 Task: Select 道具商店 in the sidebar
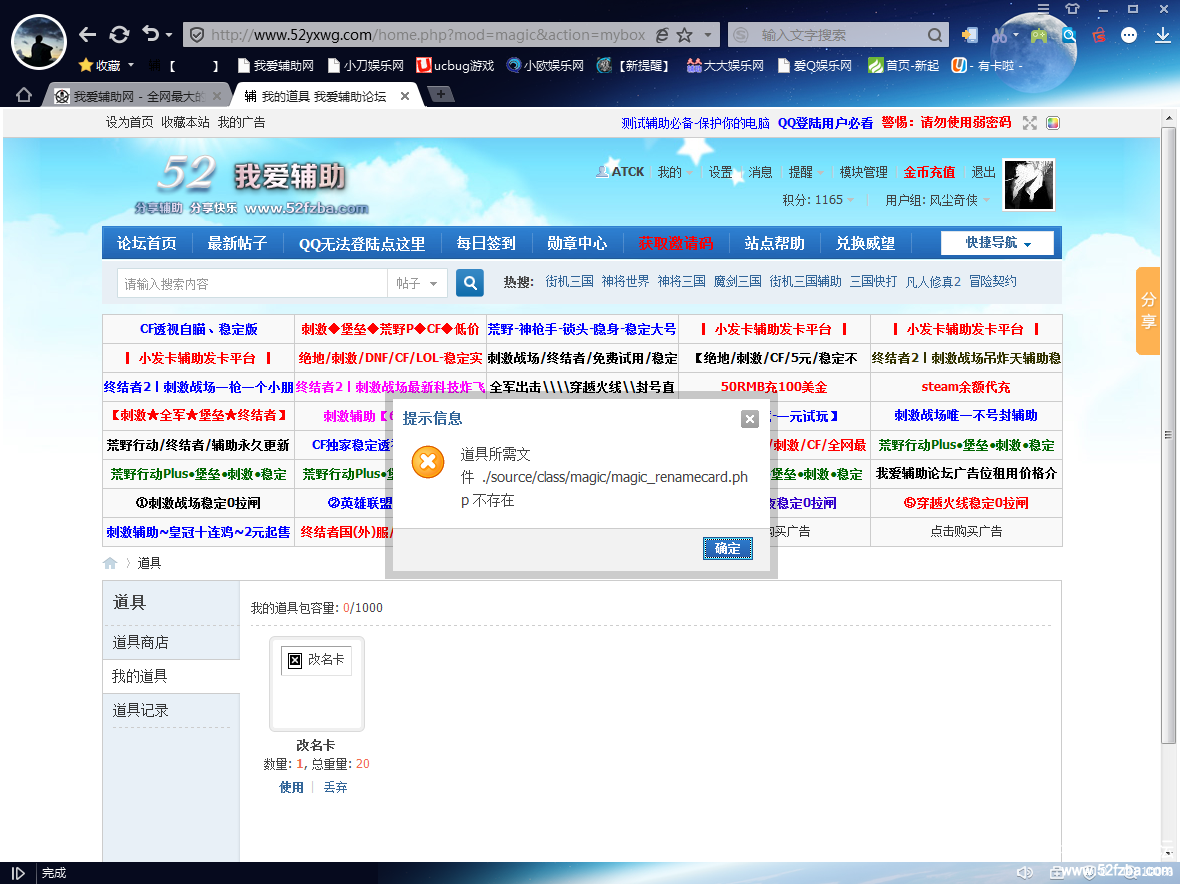pos(140,642)
